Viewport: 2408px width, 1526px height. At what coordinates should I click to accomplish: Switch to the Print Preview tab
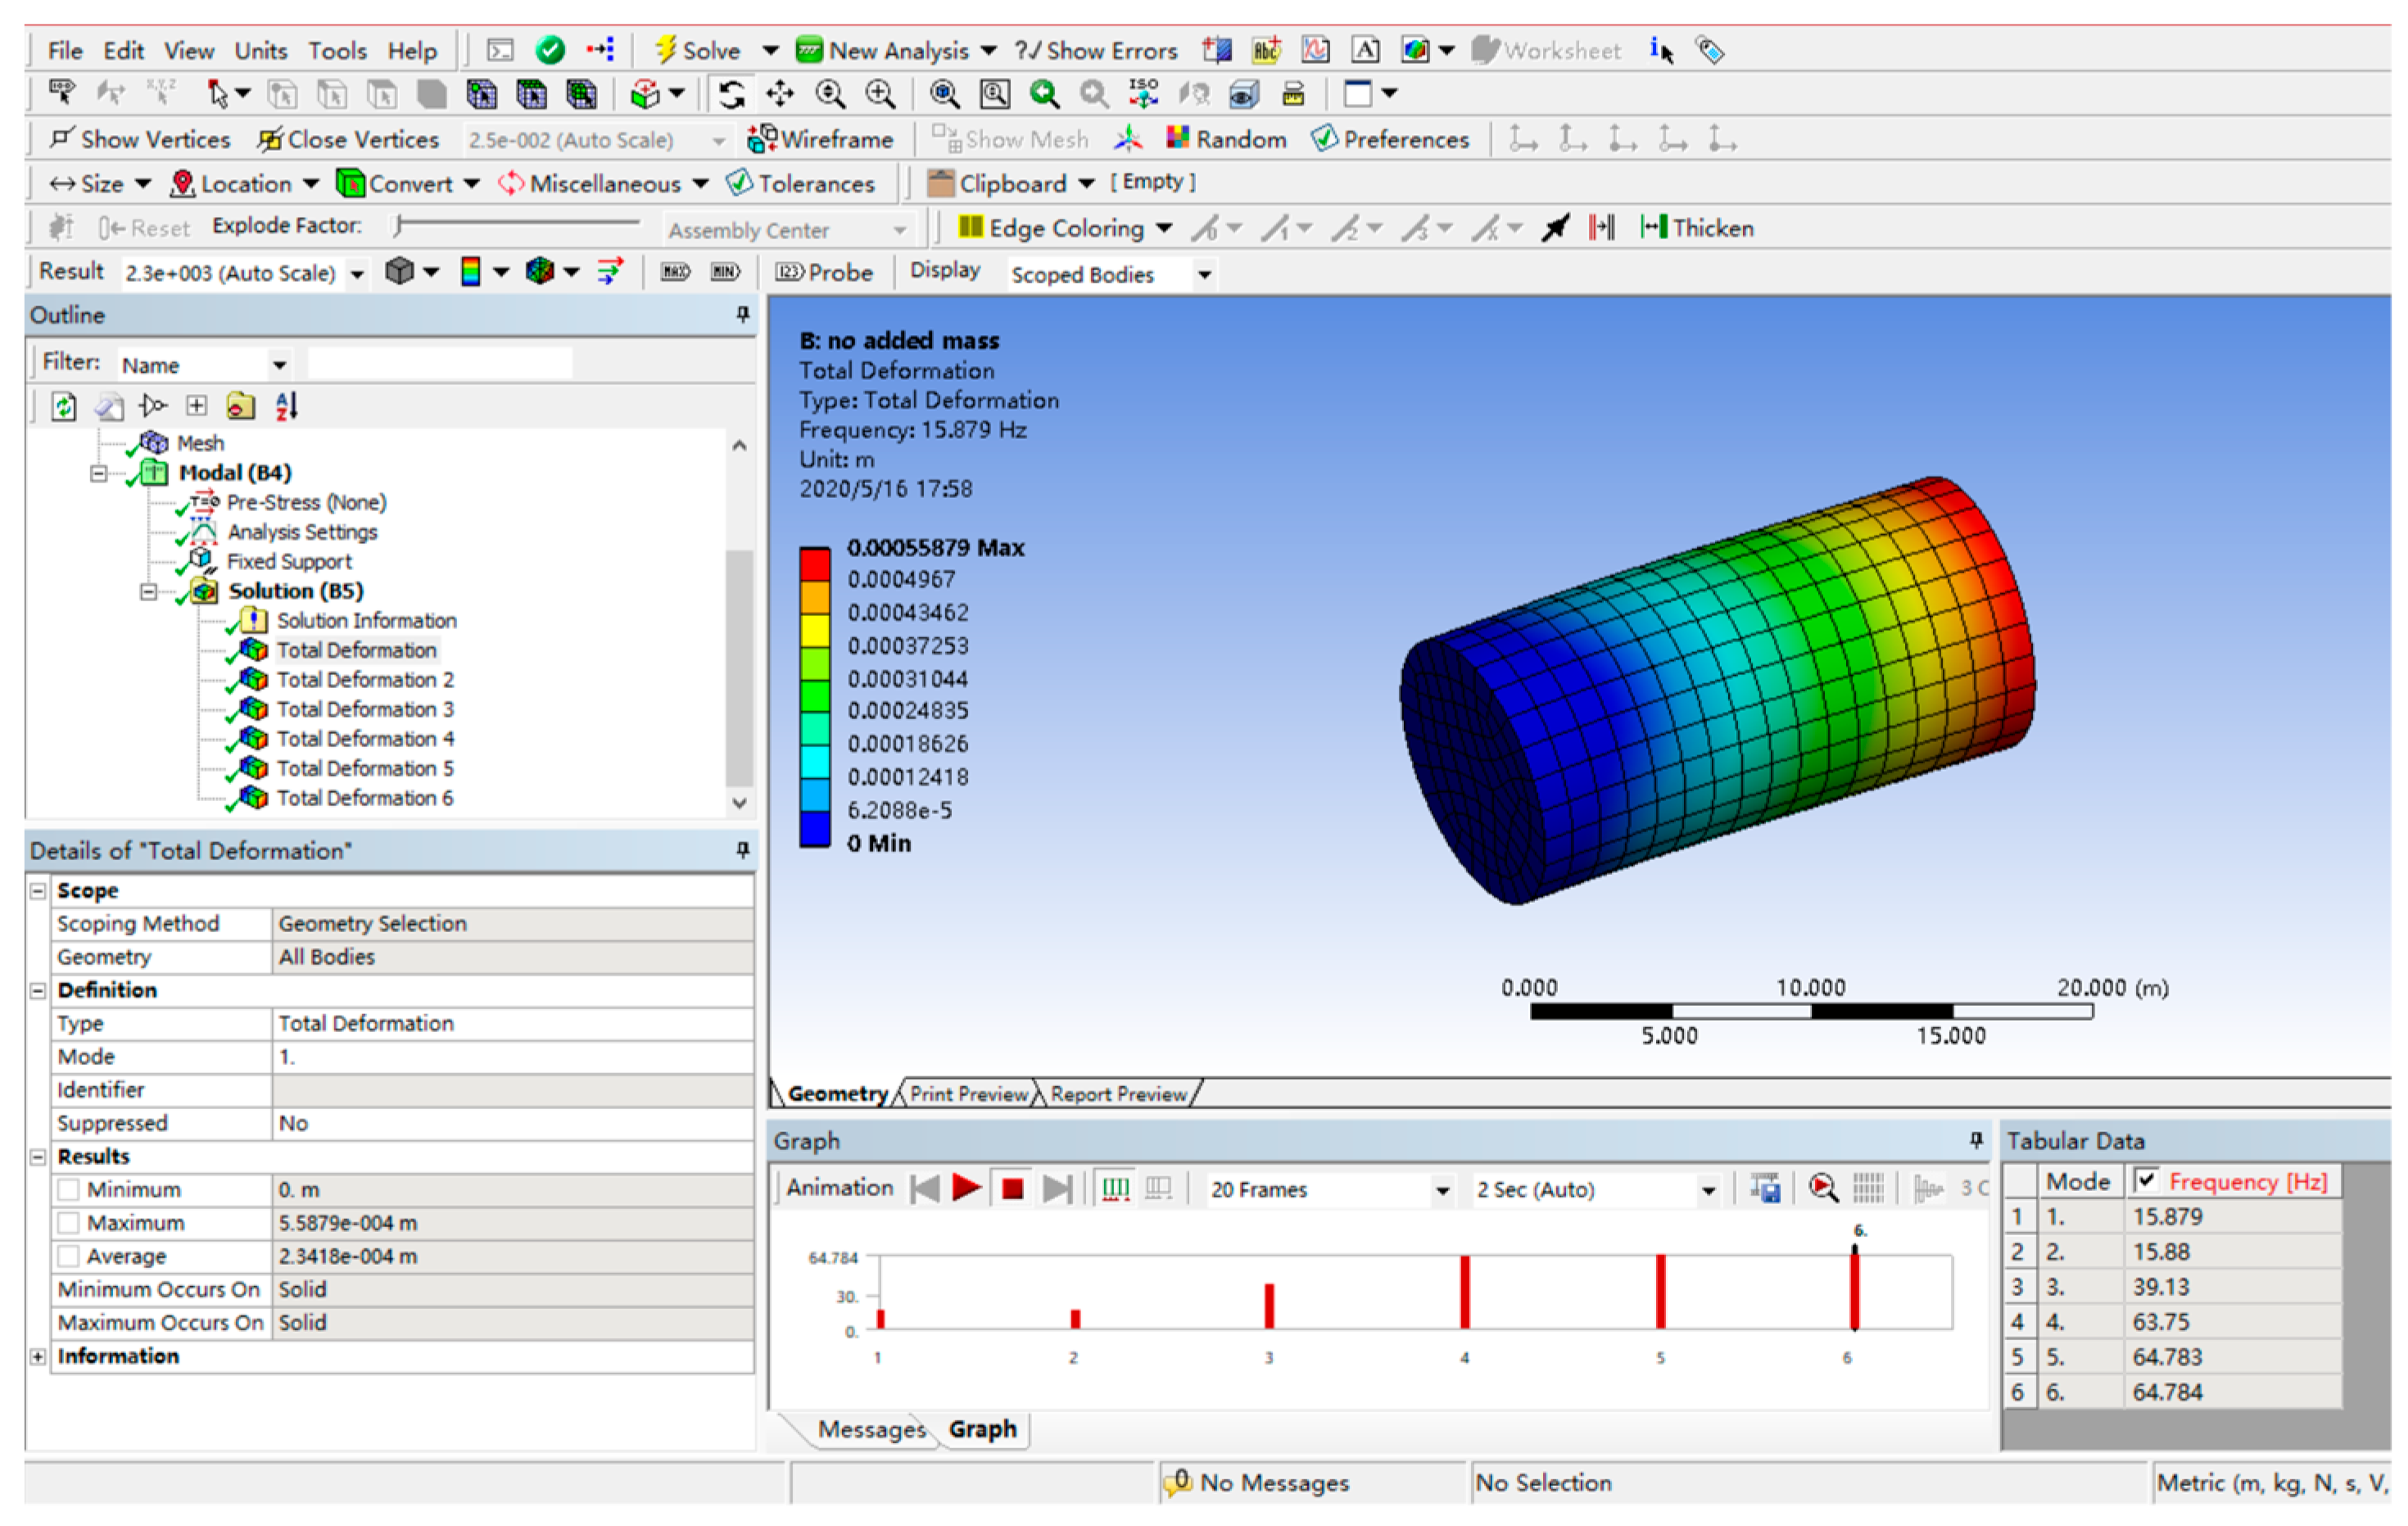[x=968, y=1094]
